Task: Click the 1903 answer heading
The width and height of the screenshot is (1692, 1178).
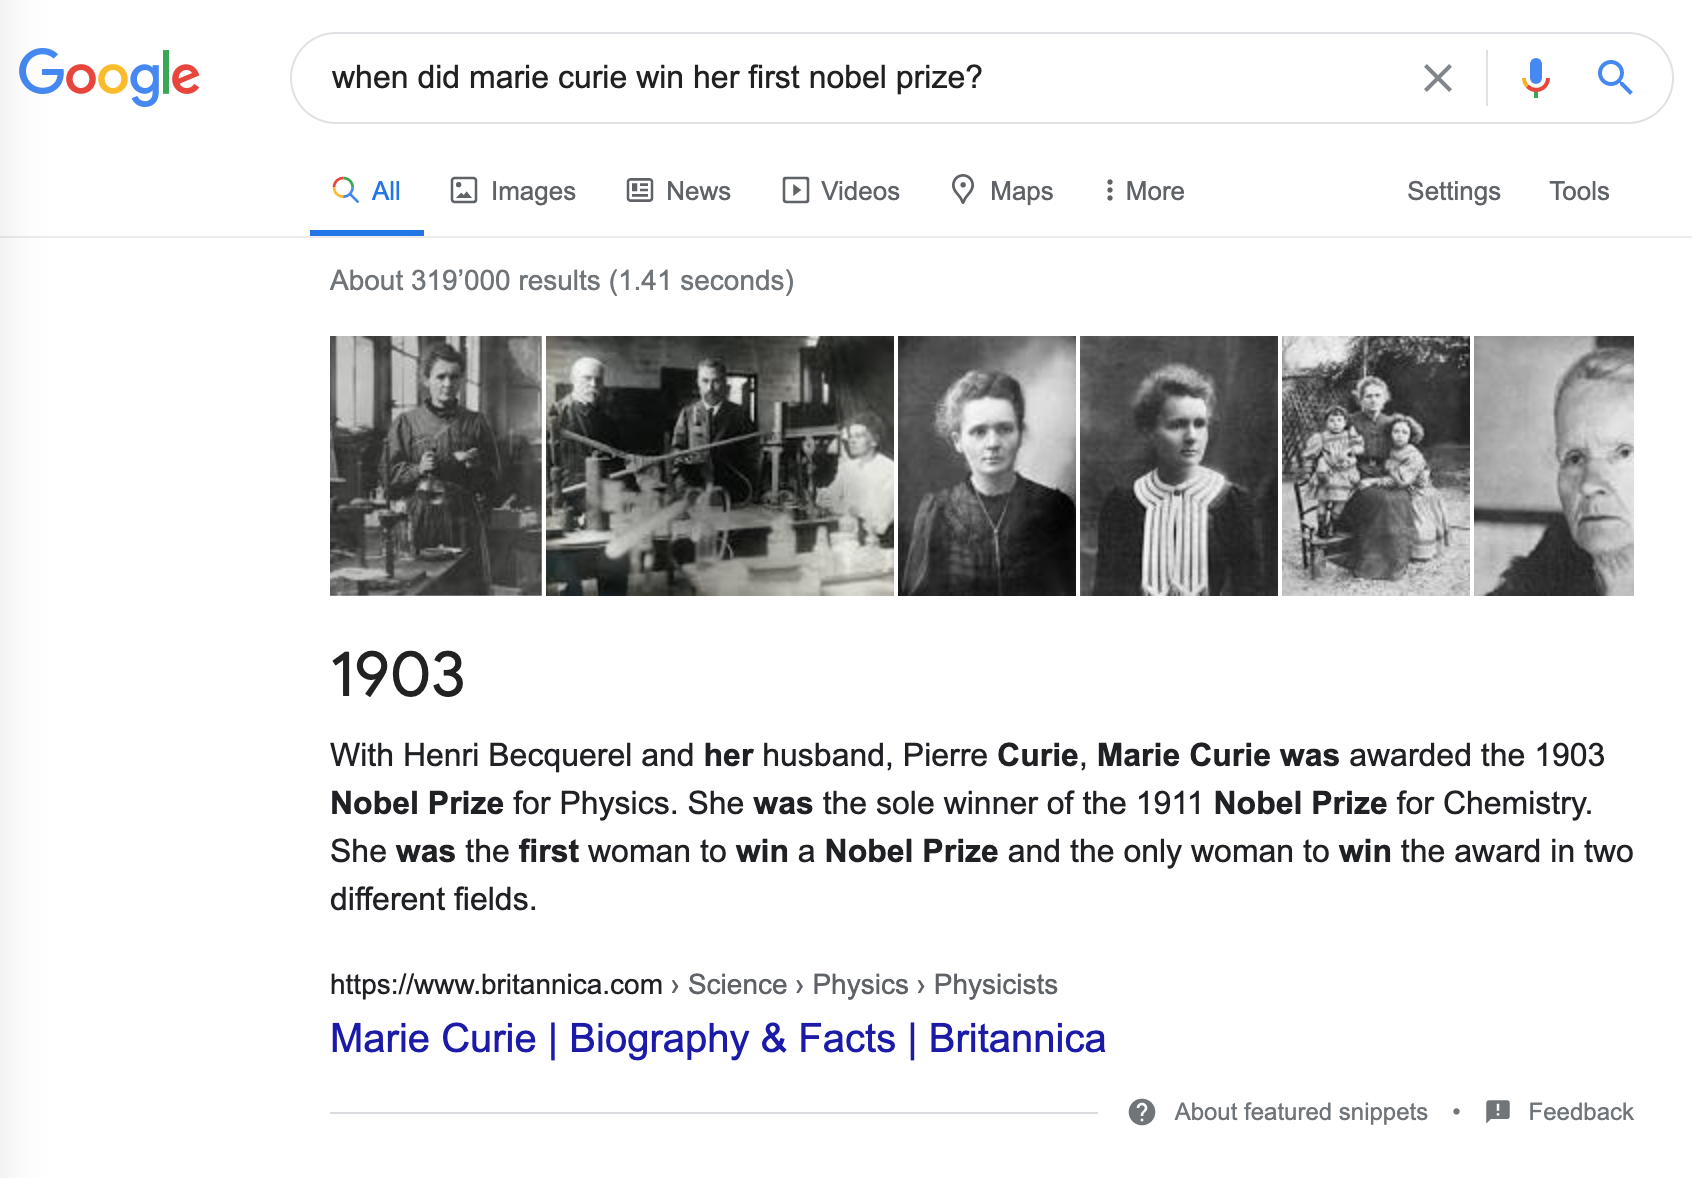Action: 398,675
